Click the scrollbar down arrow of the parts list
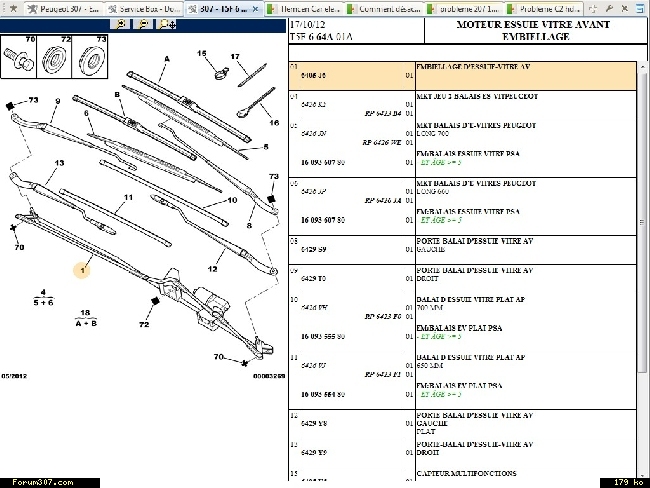 643,476
